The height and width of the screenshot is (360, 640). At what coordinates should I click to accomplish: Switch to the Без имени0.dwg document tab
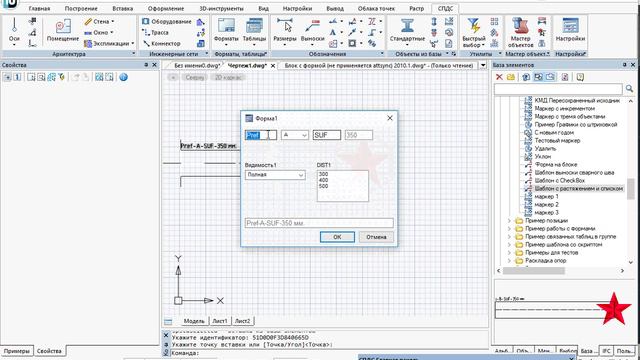(x=197, y=65)
